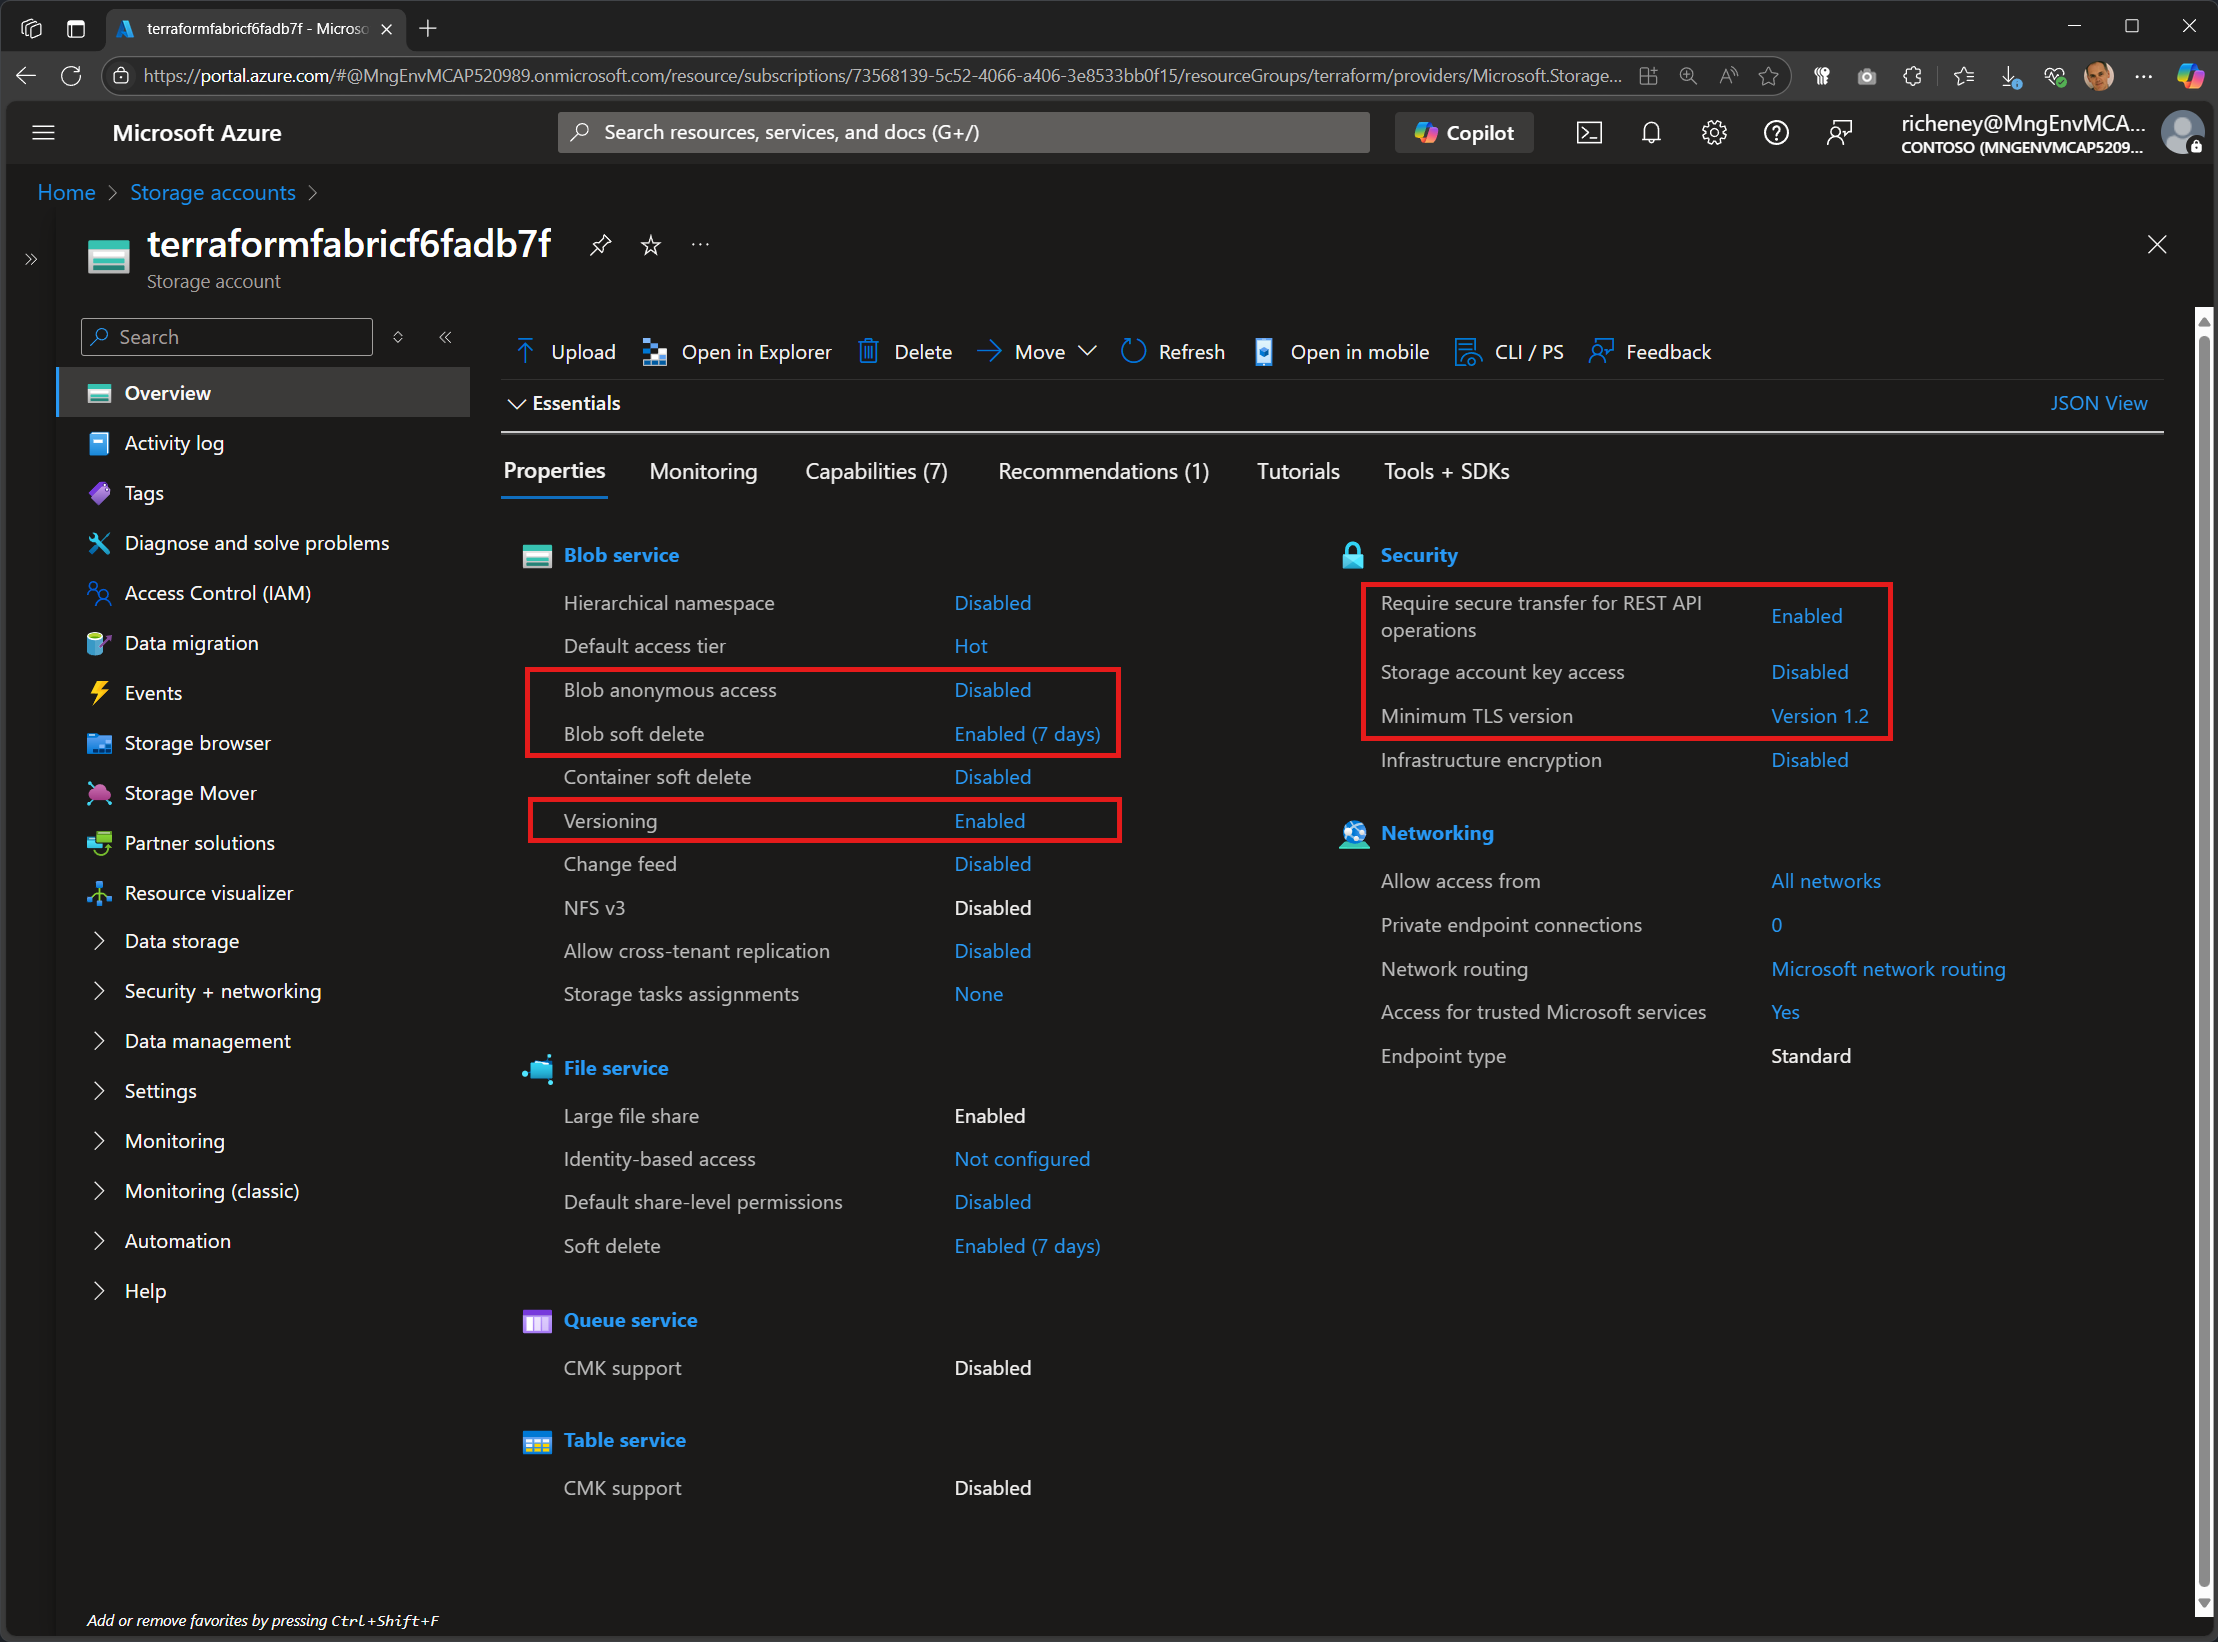Open portal settings gear
2218x1642 pixels.
pos(1714,132)
